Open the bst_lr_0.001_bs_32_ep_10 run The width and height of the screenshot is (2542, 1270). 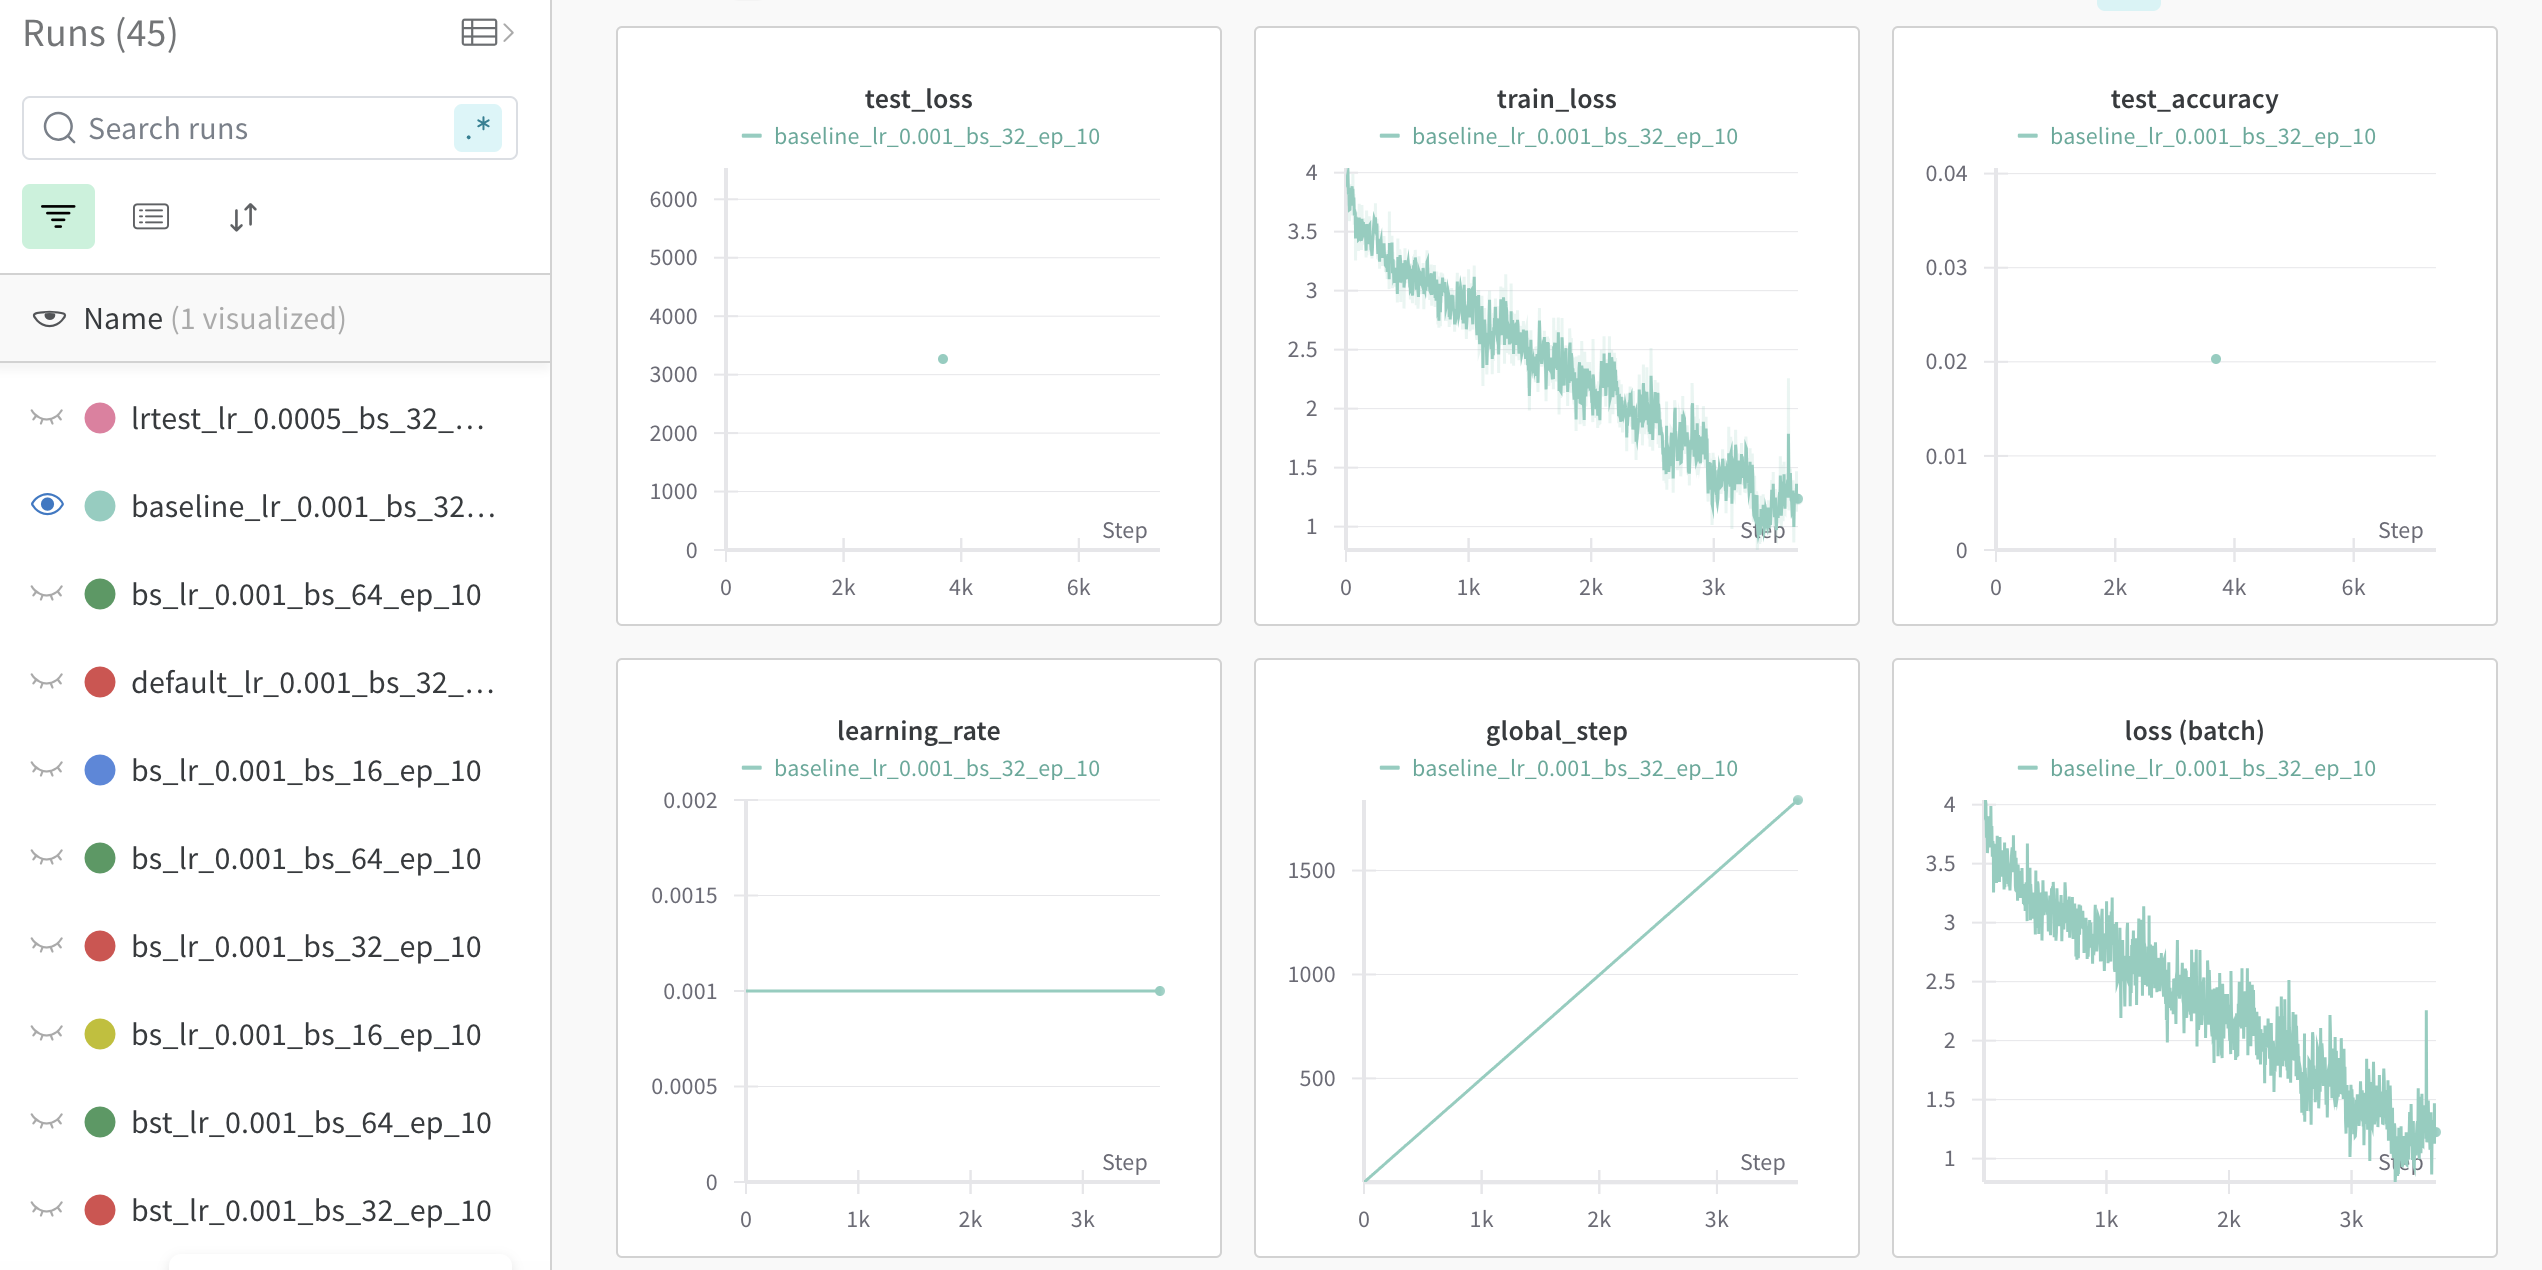(x=311, y=1211)
